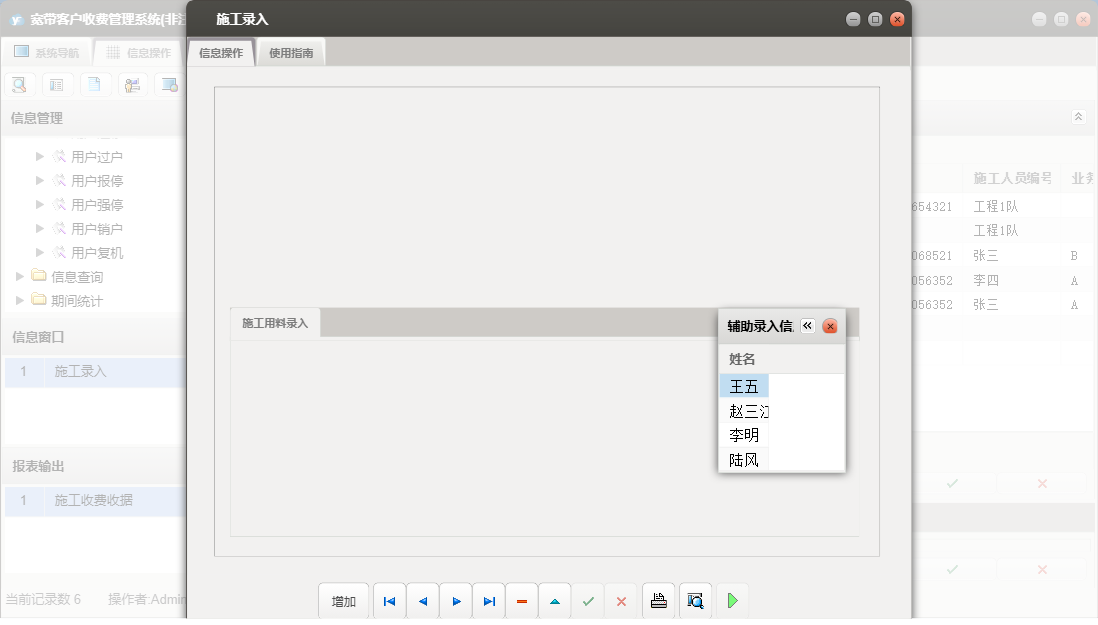Screen dimensions: 1098x625
Task: Go to the first record using the navigation arrow
Action: (x=389, y=601)
